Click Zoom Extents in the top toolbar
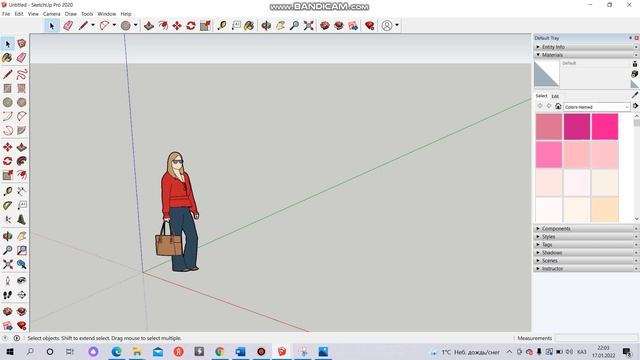The width and height of the screenshot is (640, 360). [309, 26]
